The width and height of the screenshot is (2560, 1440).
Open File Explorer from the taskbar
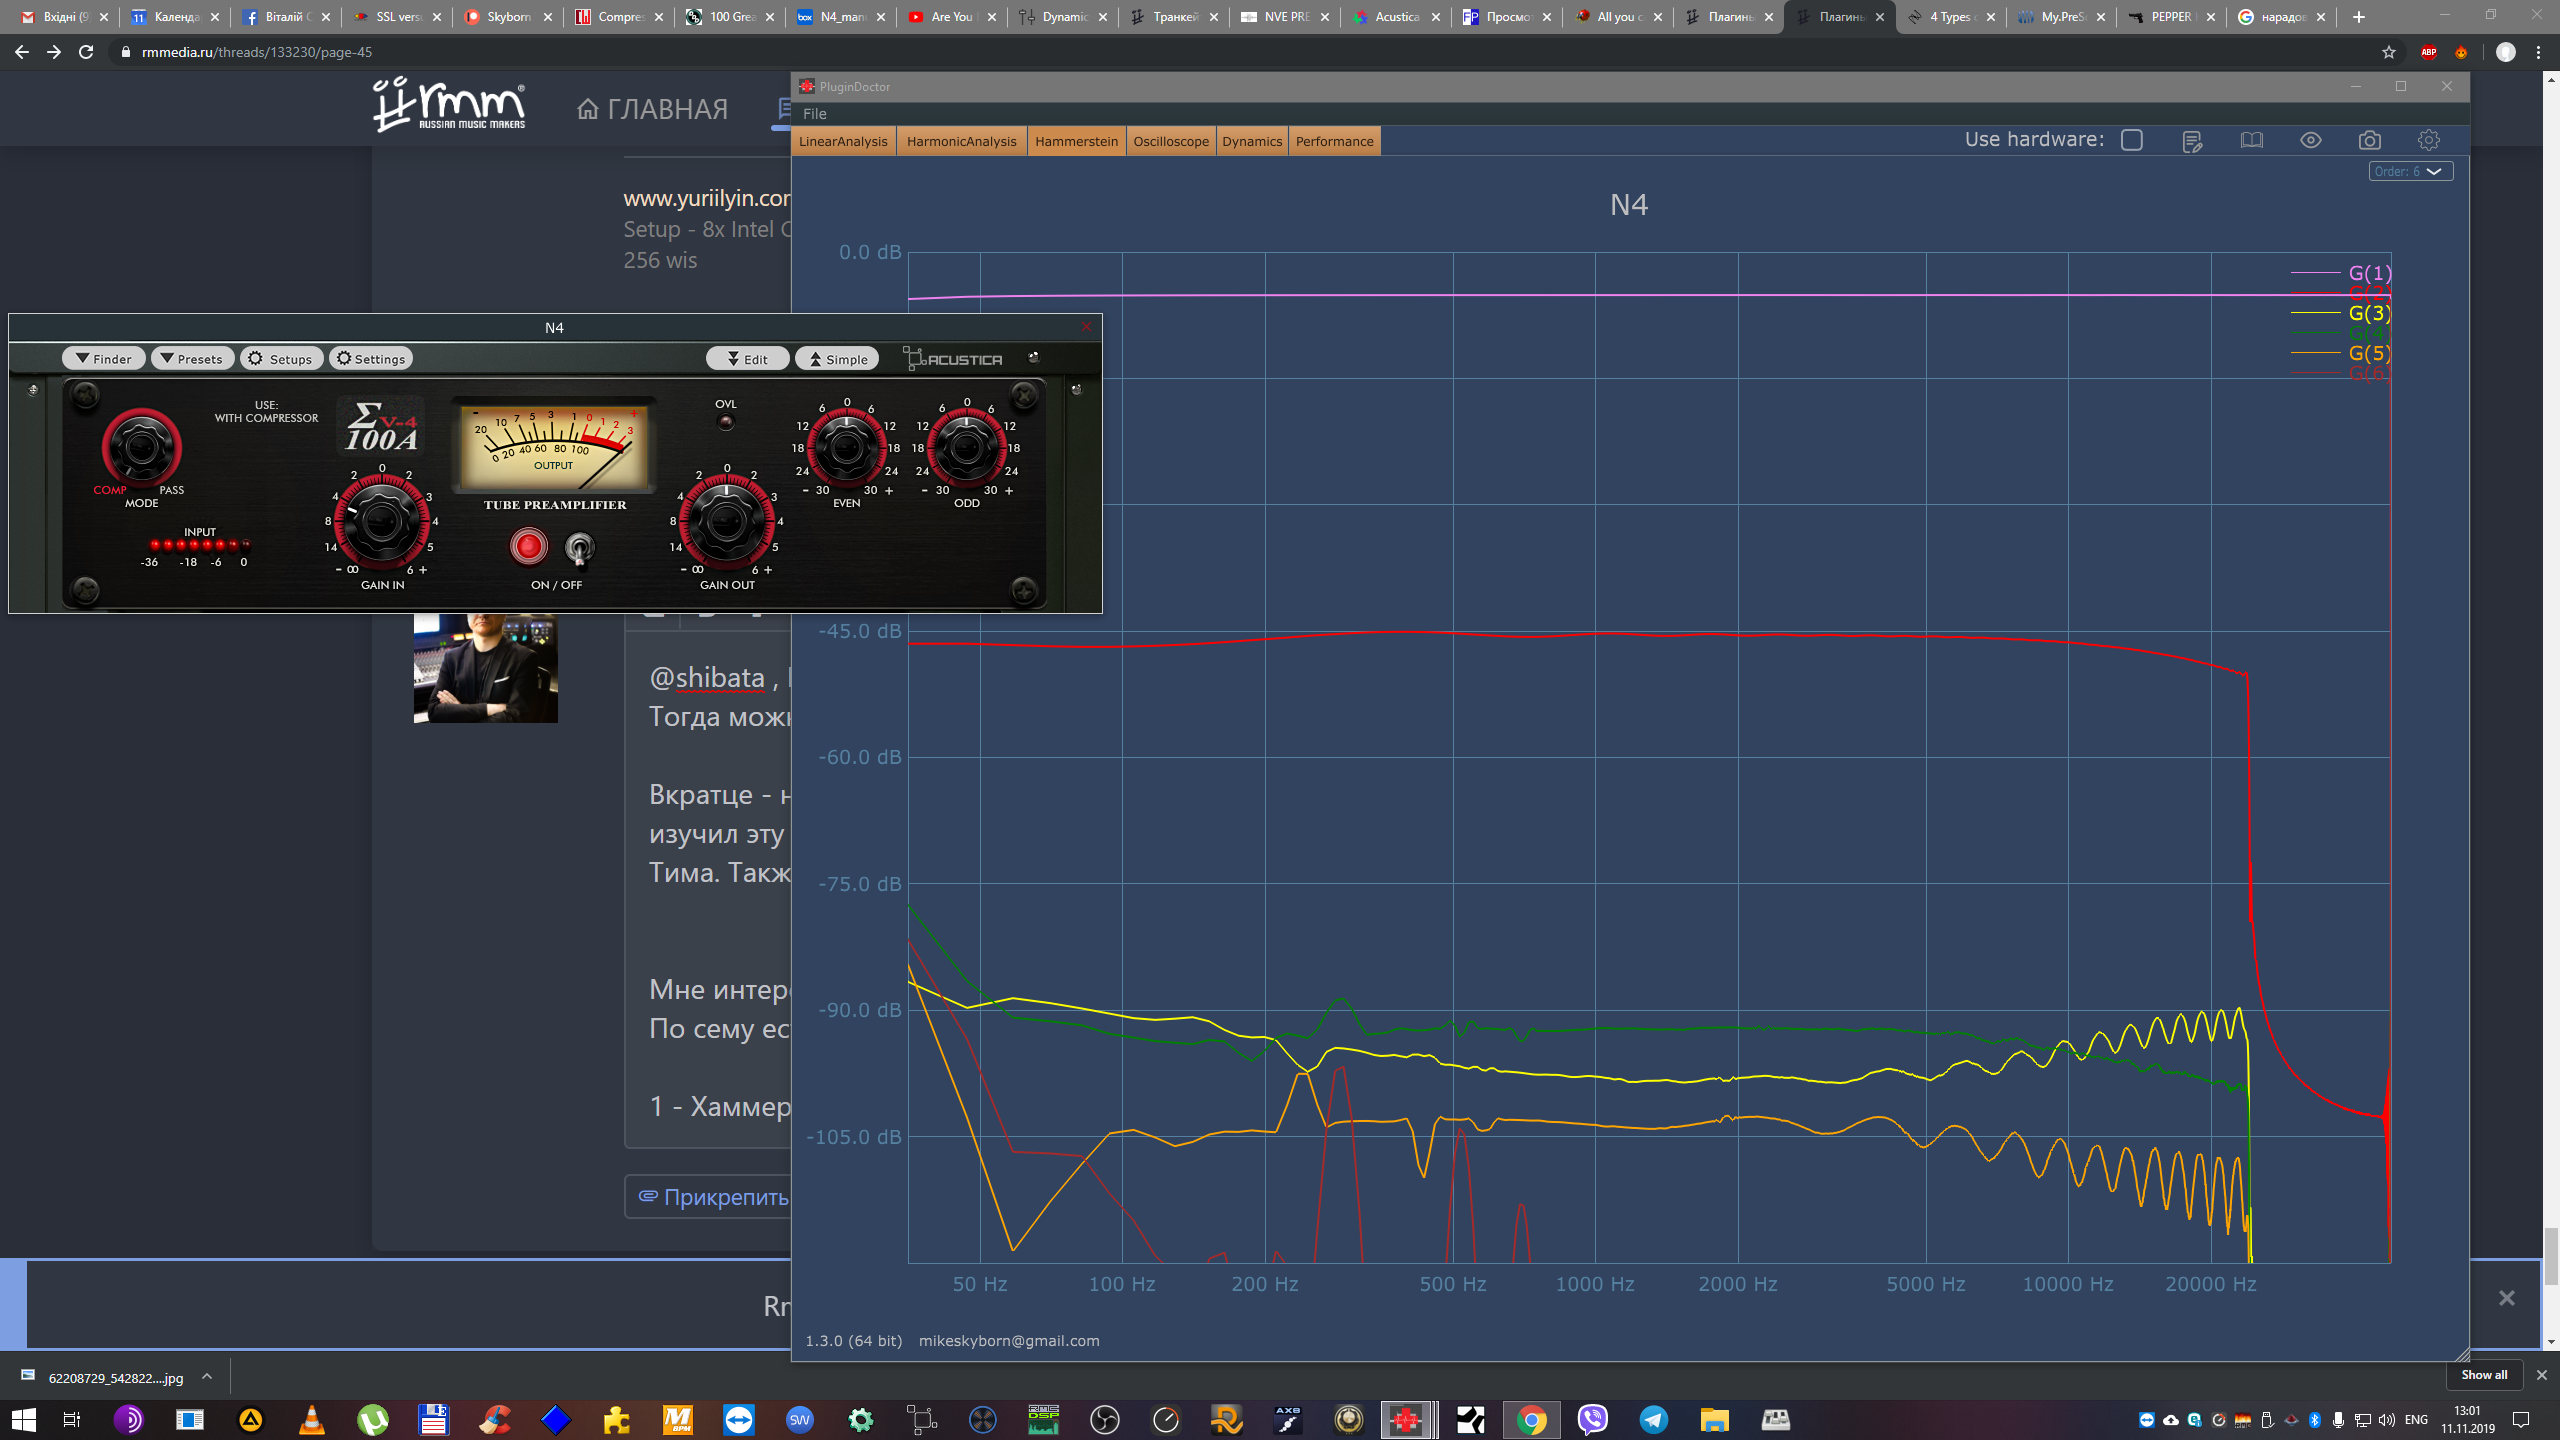click(1714, 1419)
